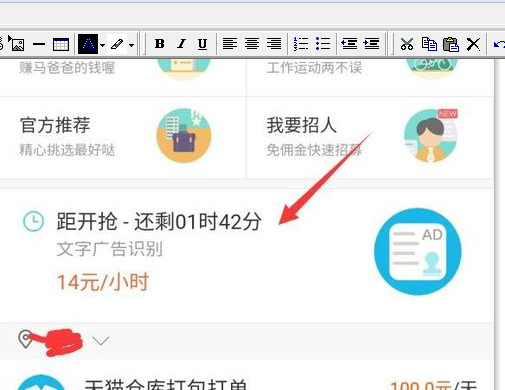Click the 14元/小时 wage text
This screenshot has width=505, height=390.
pyautogui.click(x=103, y=282)
